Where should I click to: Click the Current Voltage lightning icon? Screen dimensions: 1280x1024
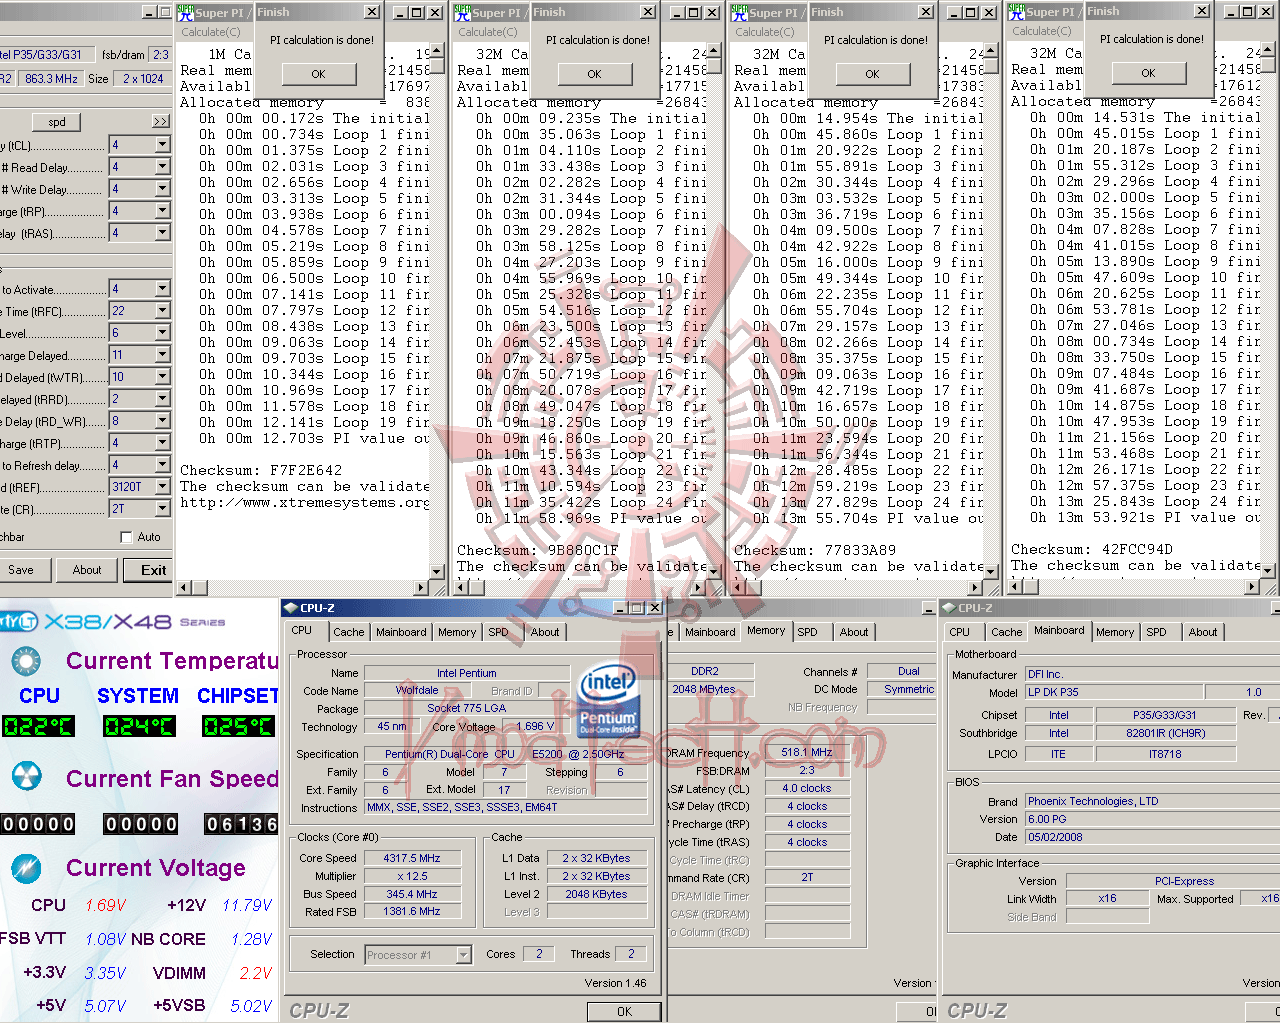click(26, 868)
